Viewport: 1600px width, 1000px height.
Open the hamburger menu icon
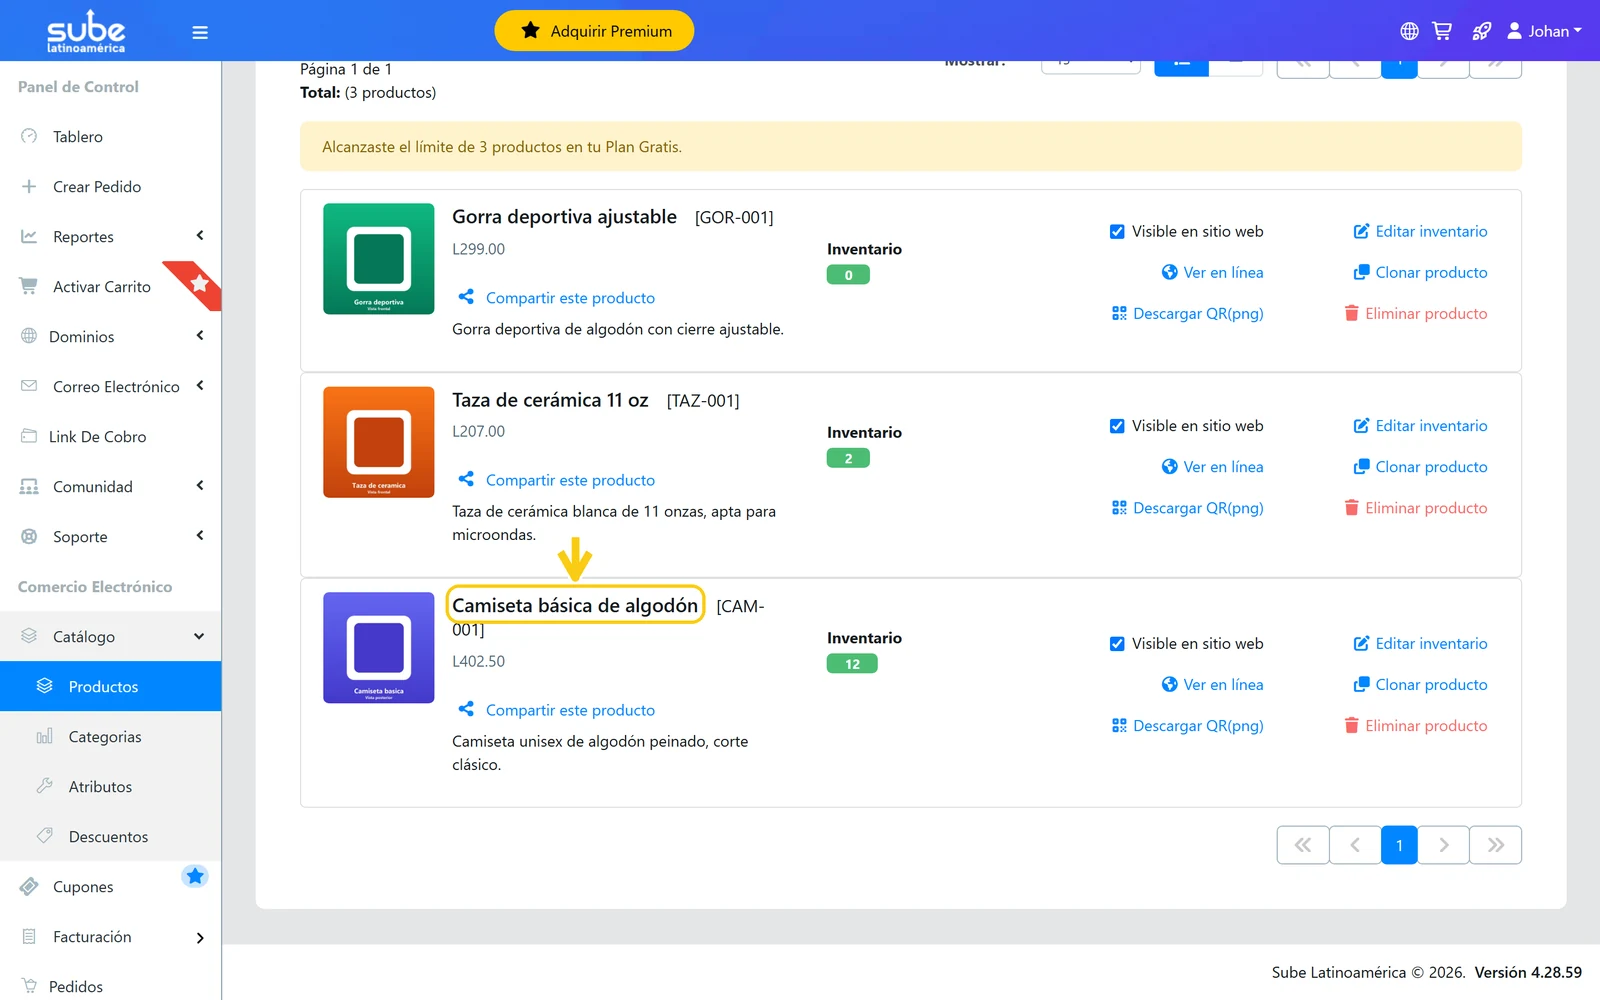tap(200, 32)
